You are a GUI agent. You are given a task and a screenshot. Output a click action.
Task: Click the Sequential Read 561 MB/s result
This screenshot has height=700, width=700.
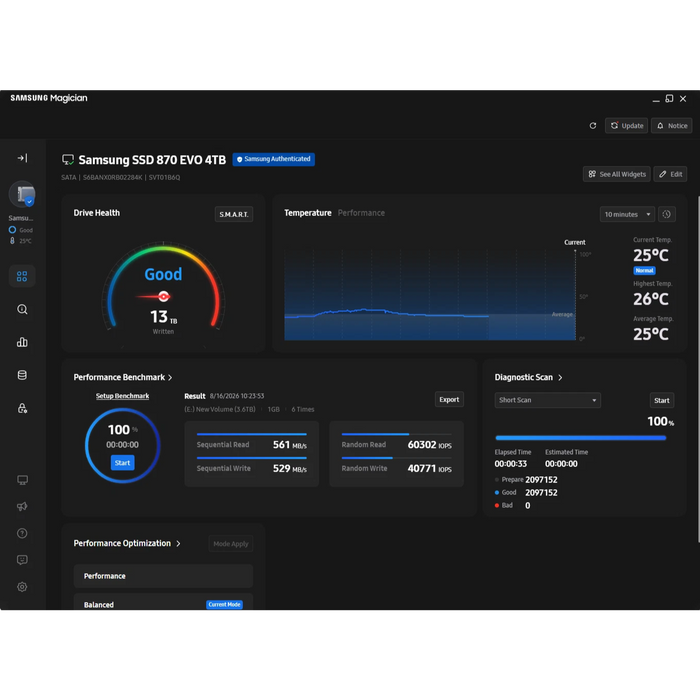251,442
